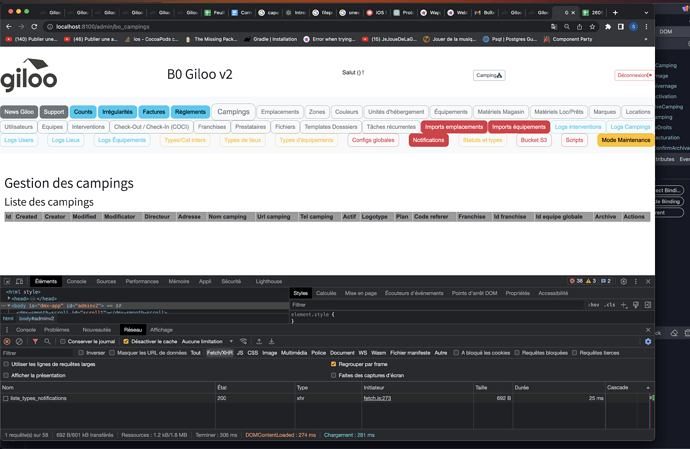The image size is (690, 449).
Task: Share this page with the share icon
Action: tap(580, 27)
